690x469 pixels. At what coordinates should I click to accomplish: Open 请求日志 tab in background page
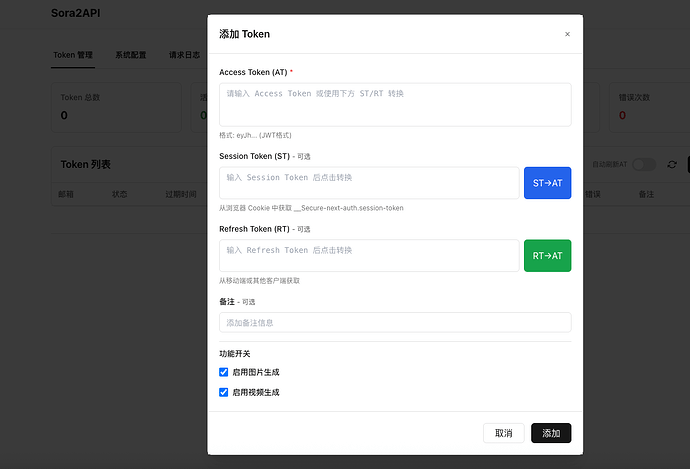(x=184, y=55)
